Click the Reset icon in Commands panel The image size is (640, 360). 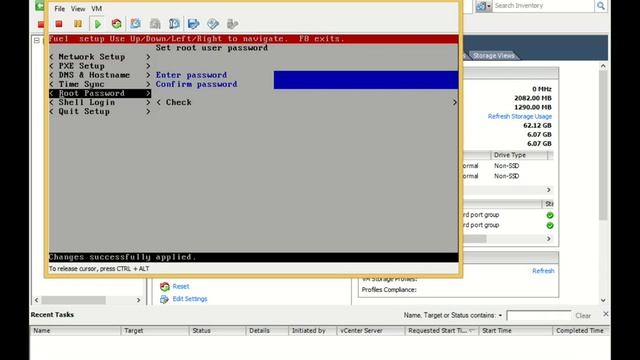coord(164,287)
